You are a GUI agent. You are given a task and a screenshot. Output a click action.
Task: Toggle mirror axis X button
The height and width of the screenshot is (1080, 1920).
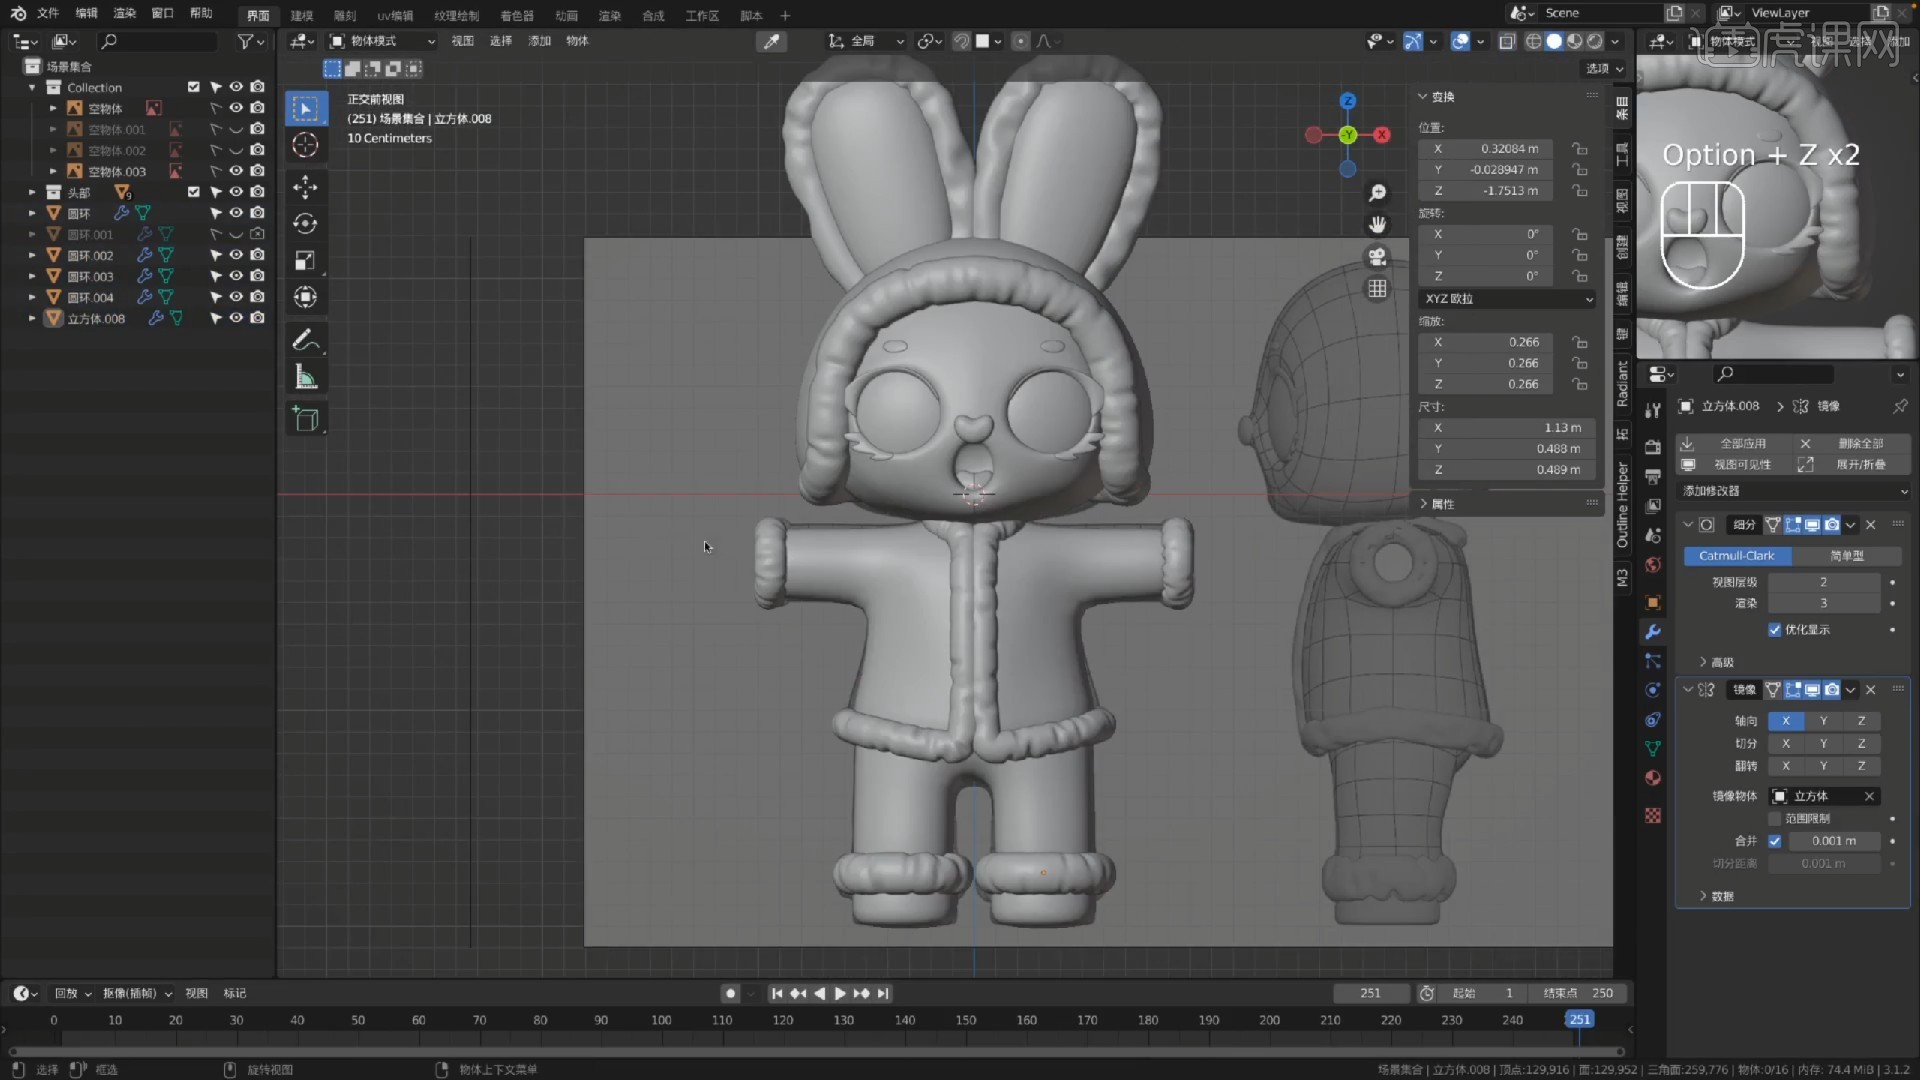pyautogui.click(x=1786, y=721)
